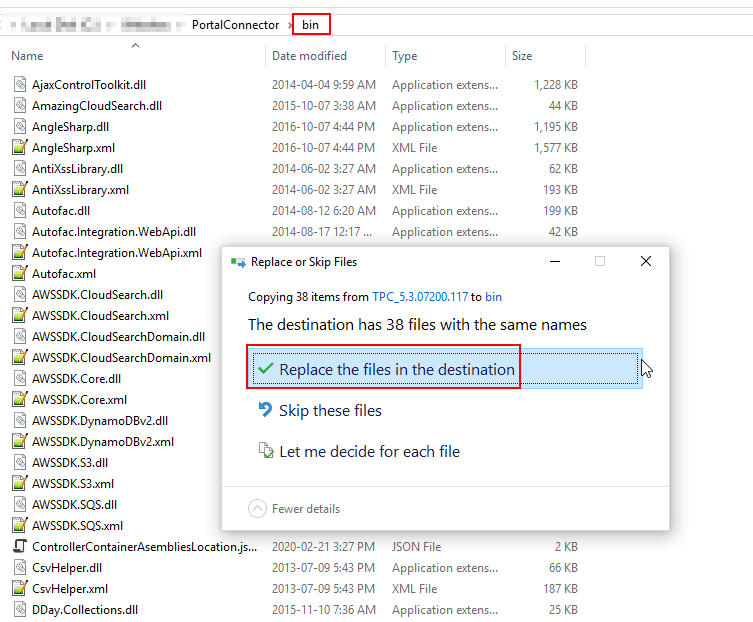Click the AjaxControlToolkit.dll file icon
This screenshot has width=753, height=622.
[20, 85]
